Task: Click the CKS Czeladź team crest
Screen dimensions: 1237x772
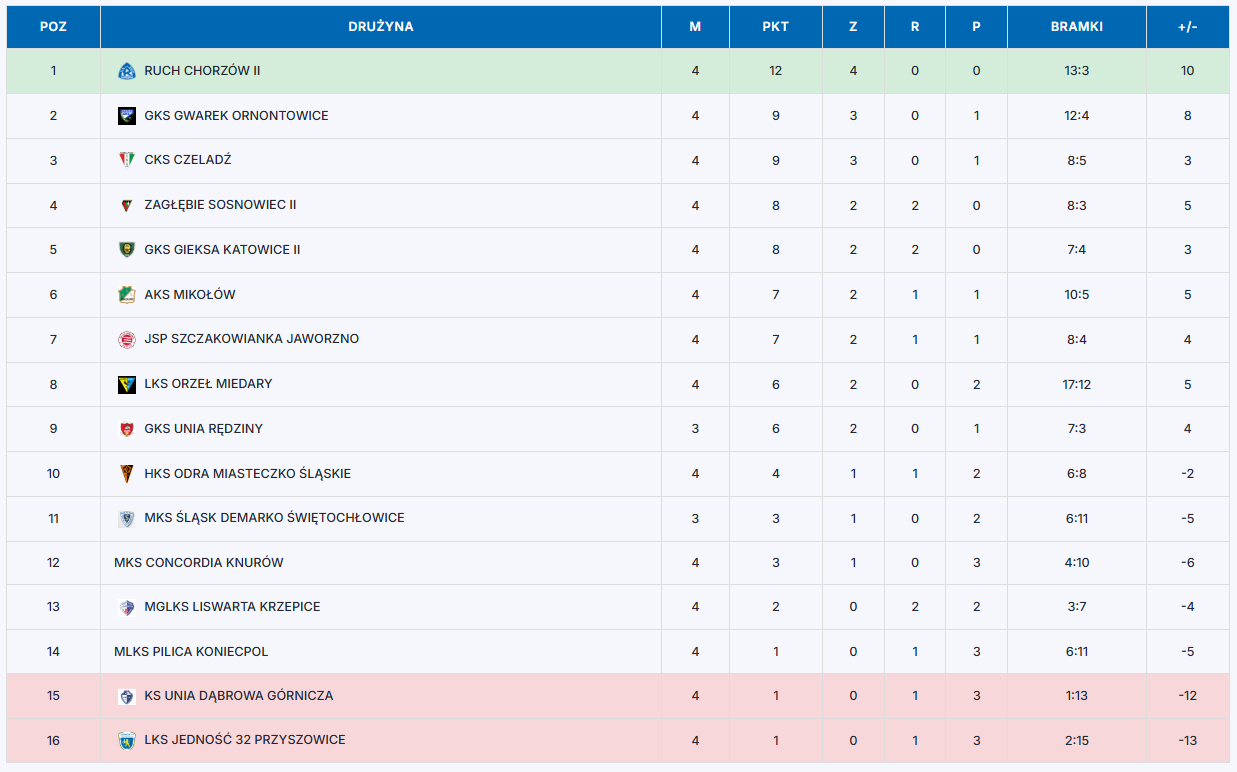Action: pyautogui.click(x=126, y=160)
